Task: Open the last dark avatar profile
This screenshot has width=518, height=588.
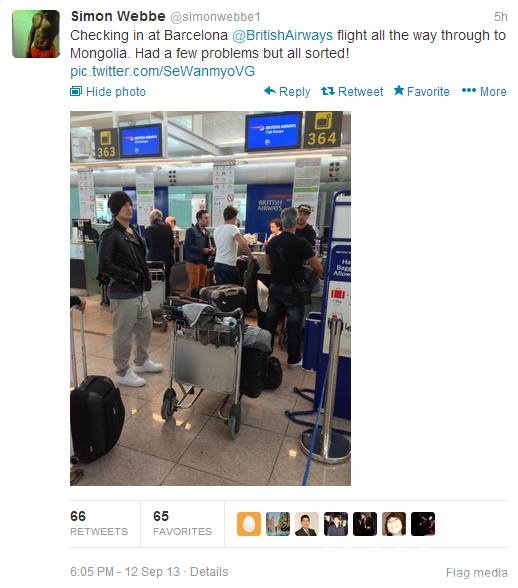Action: [423, 524]
